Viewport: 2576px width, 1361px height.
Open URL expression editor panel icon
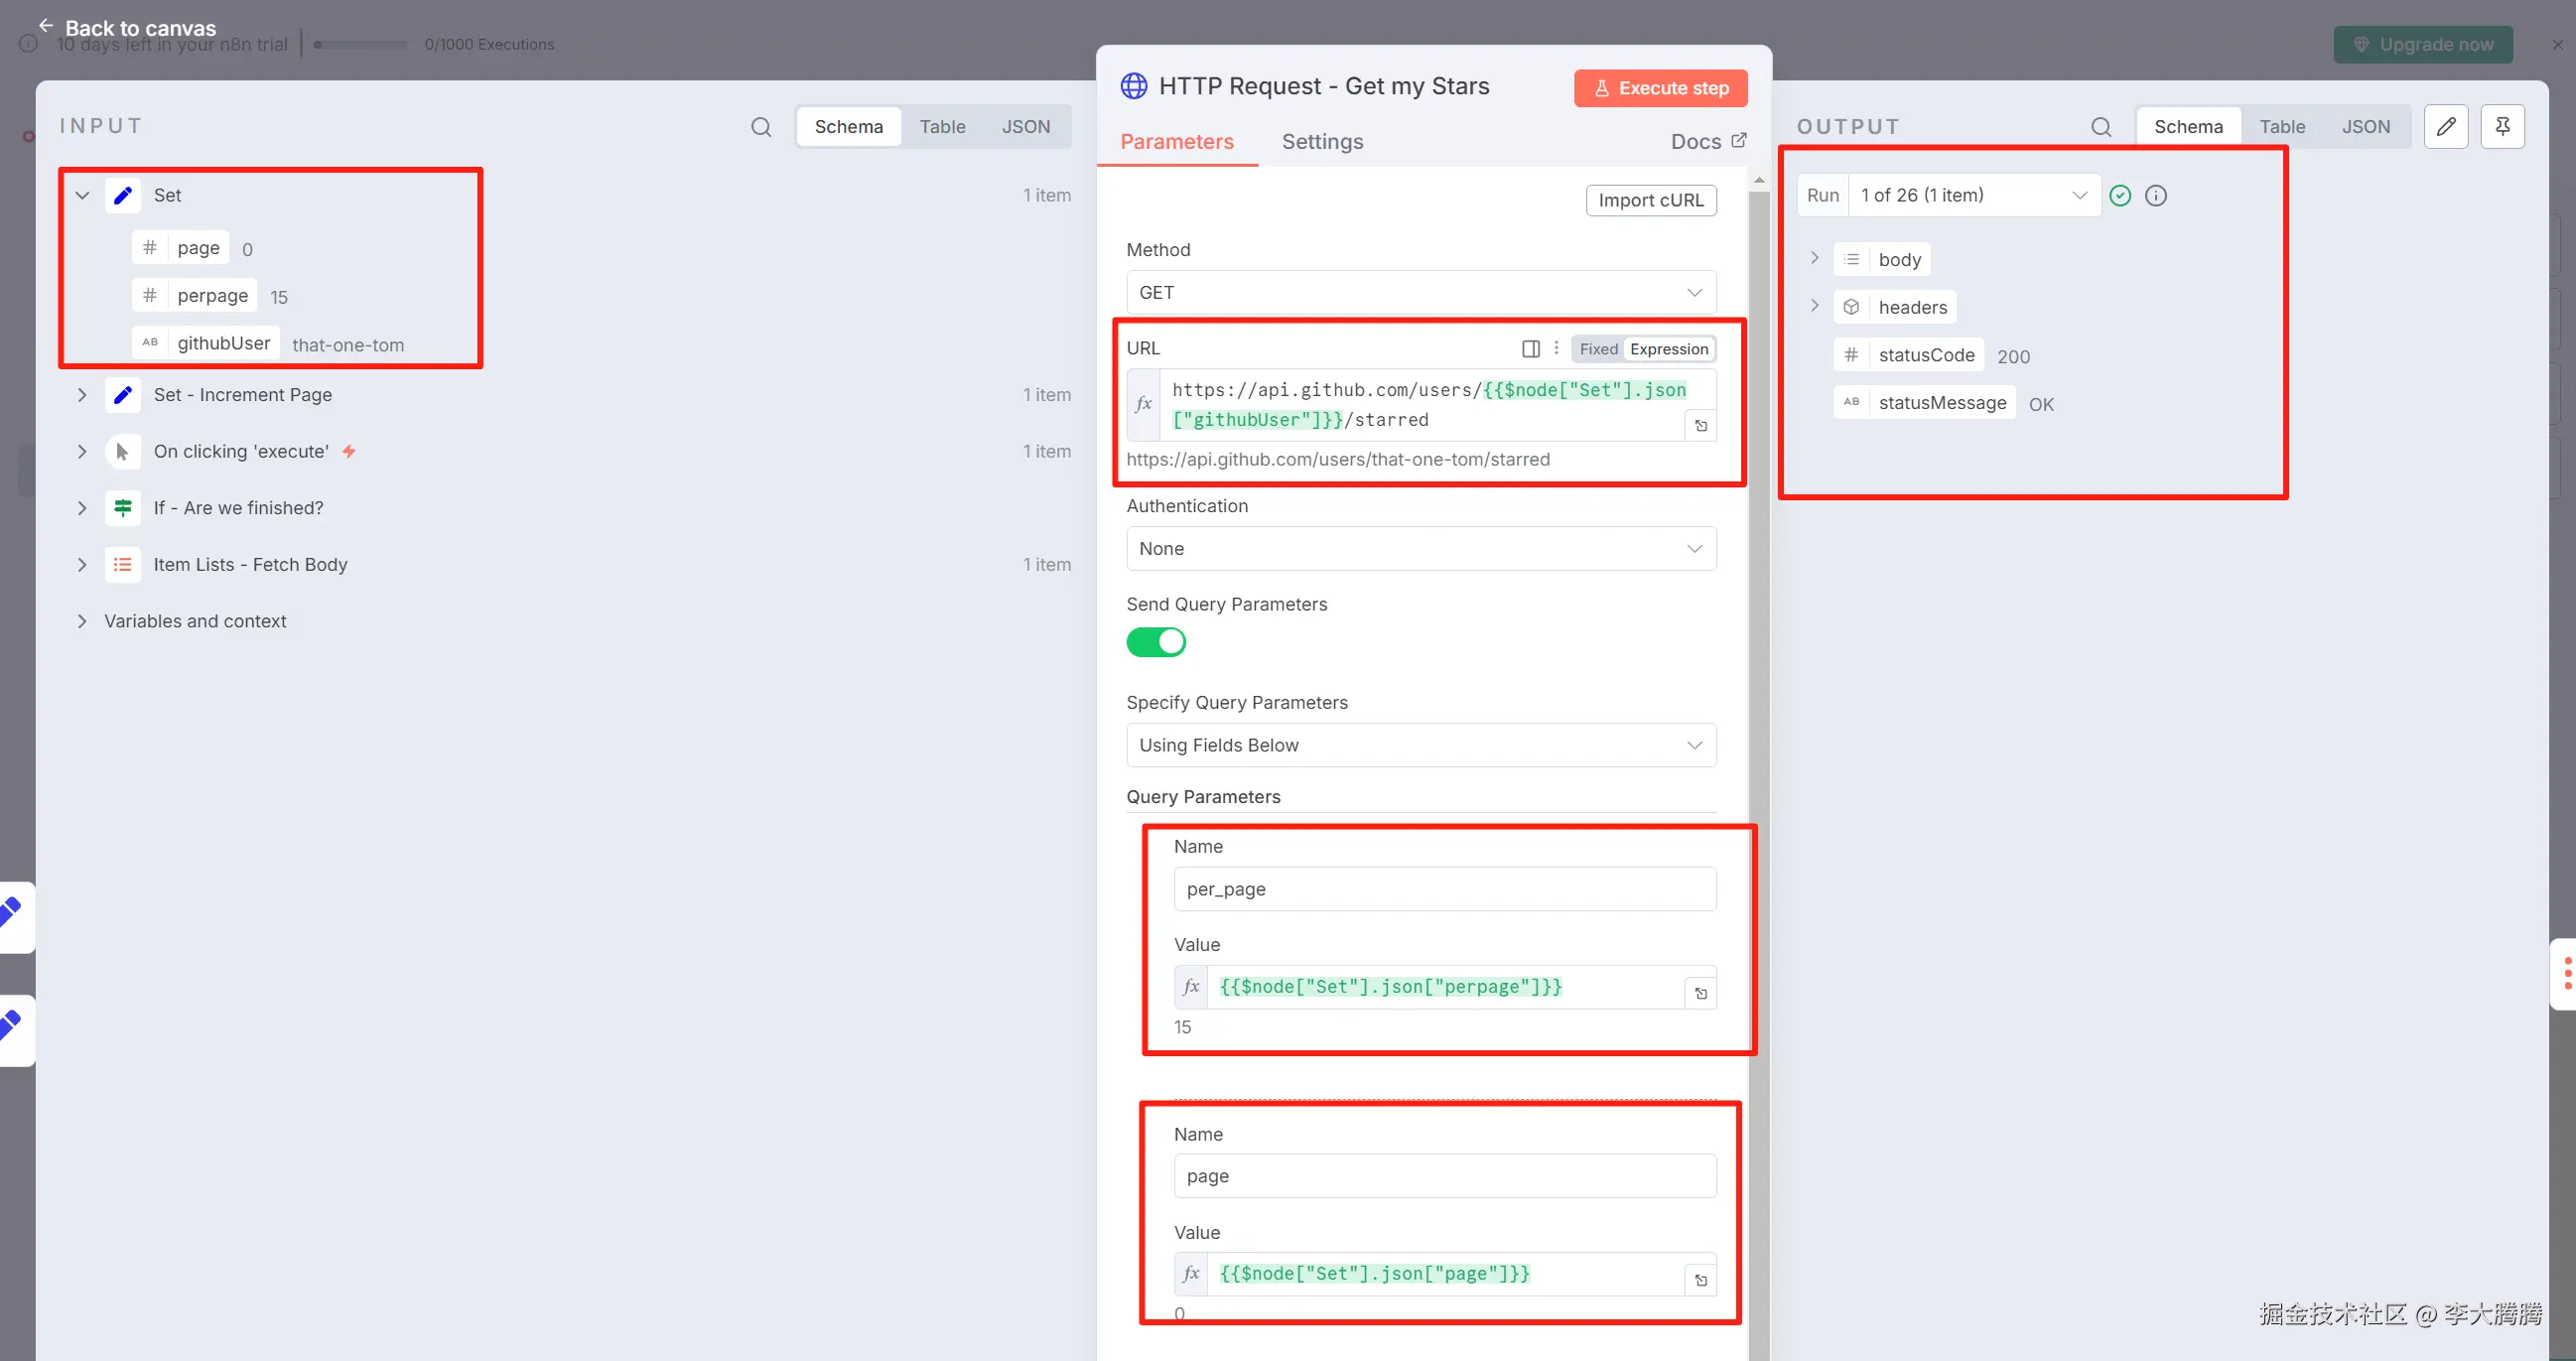[1530, 349]
